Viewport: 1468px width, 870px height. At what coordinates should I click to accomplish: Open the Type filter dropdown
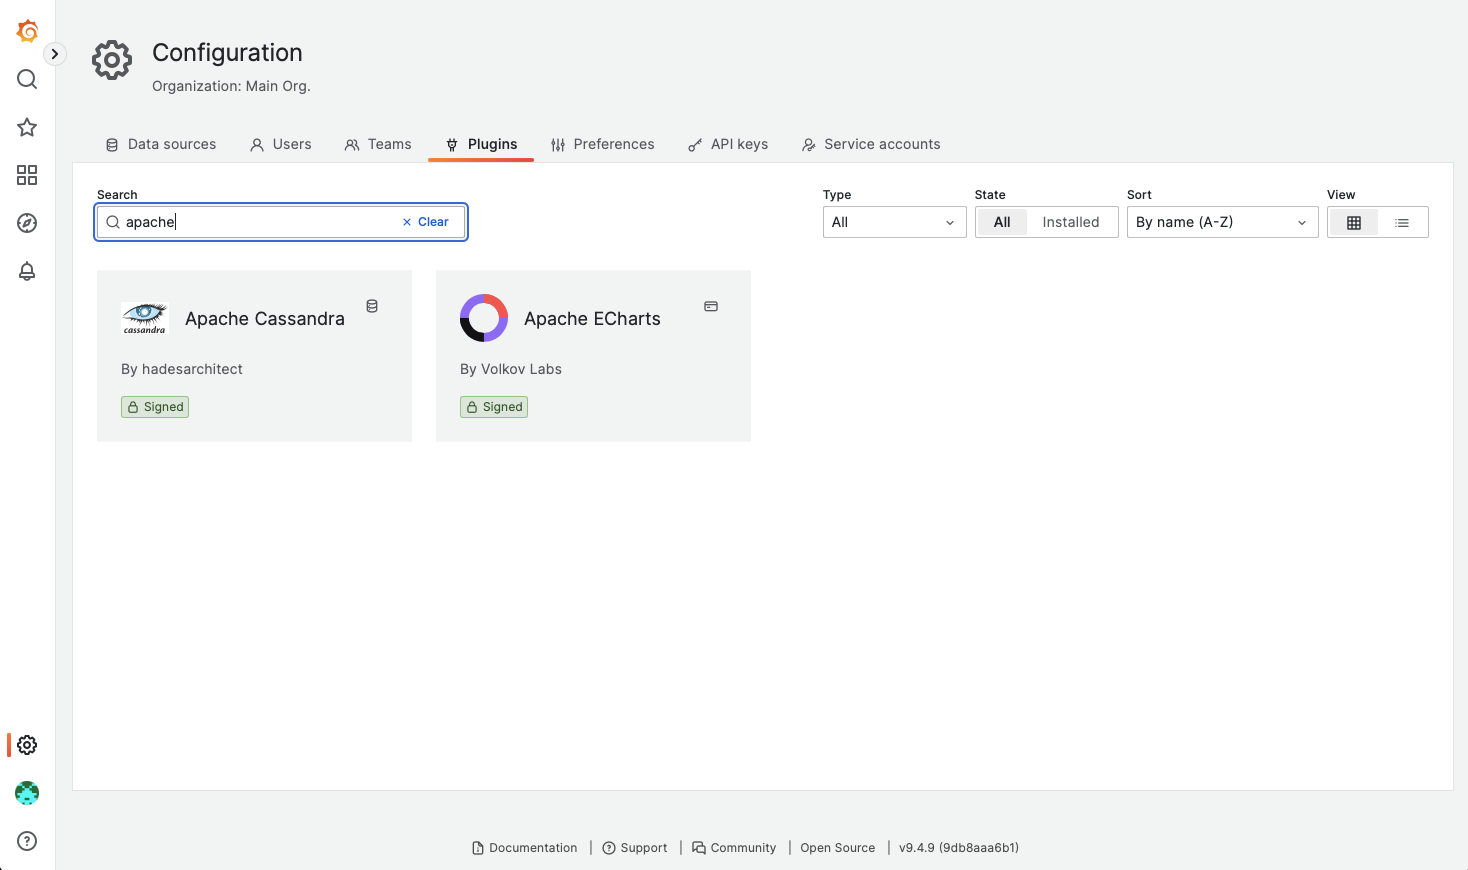point(895,222)
